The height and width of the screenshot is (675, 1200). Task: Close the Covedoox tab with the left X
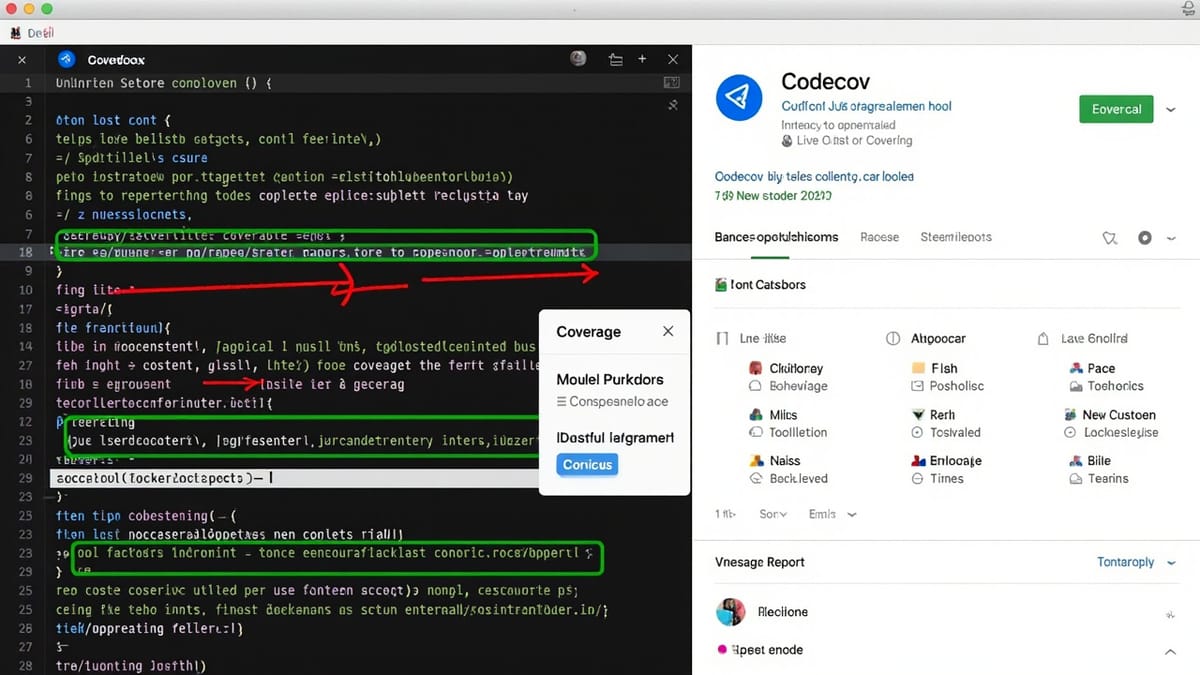(x=22, y=60)
